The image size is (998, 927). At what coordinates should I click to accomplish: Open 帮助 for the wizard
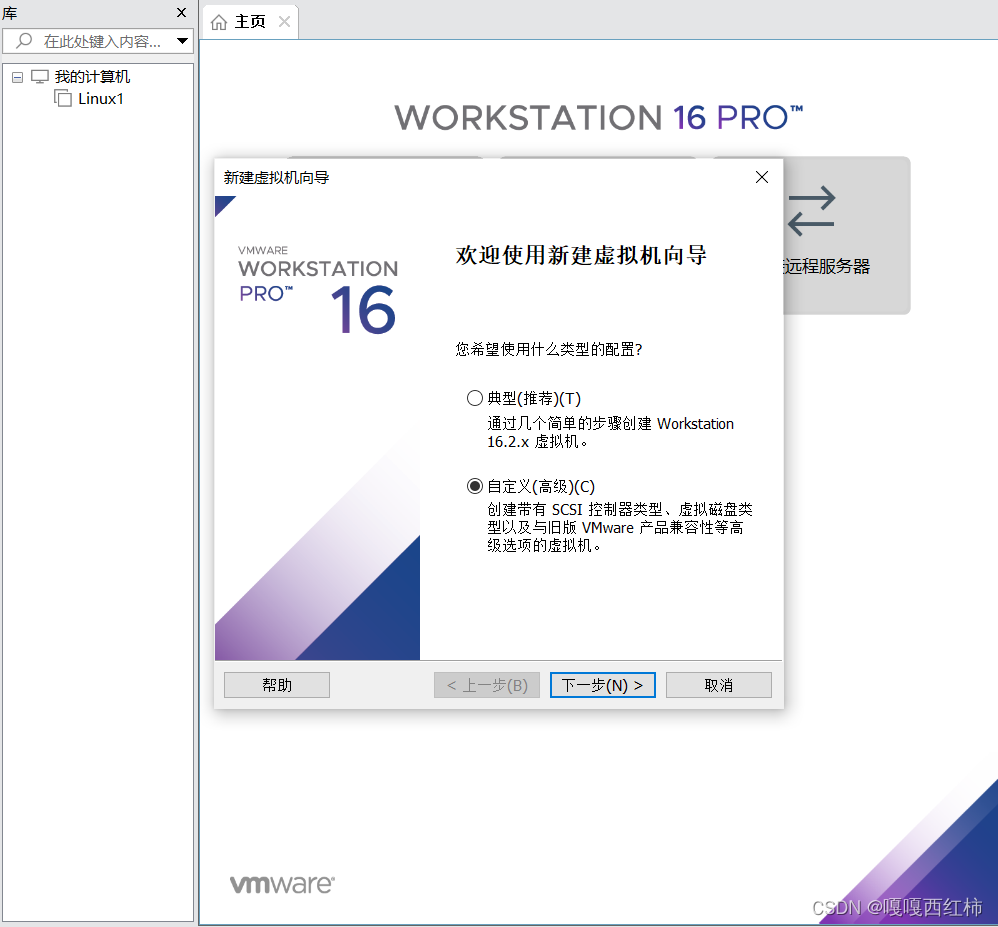[x=277, y=685]
